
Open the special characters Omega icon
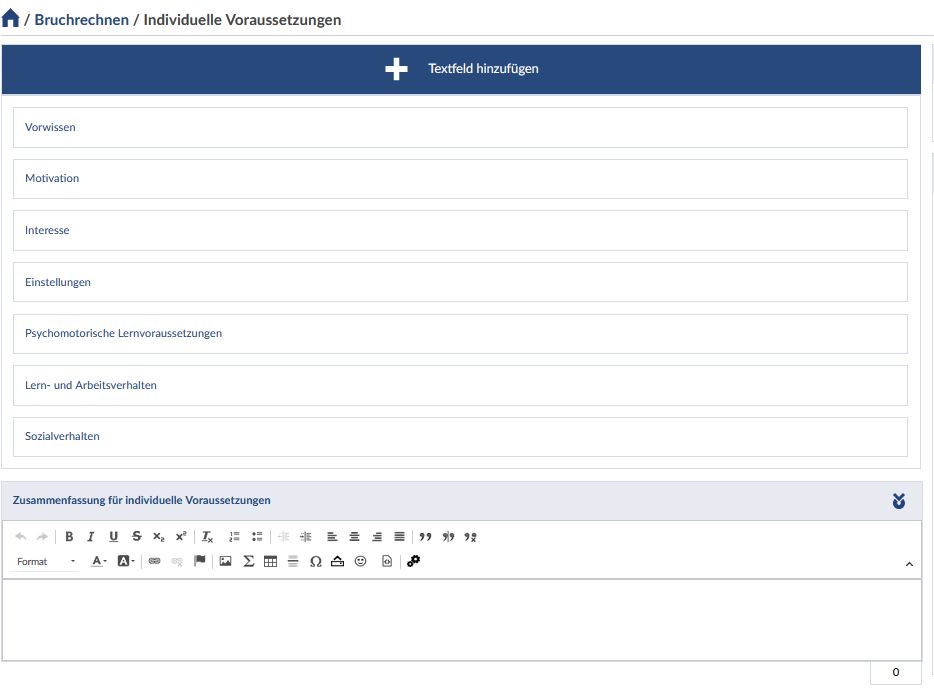(x=315, y=562)
